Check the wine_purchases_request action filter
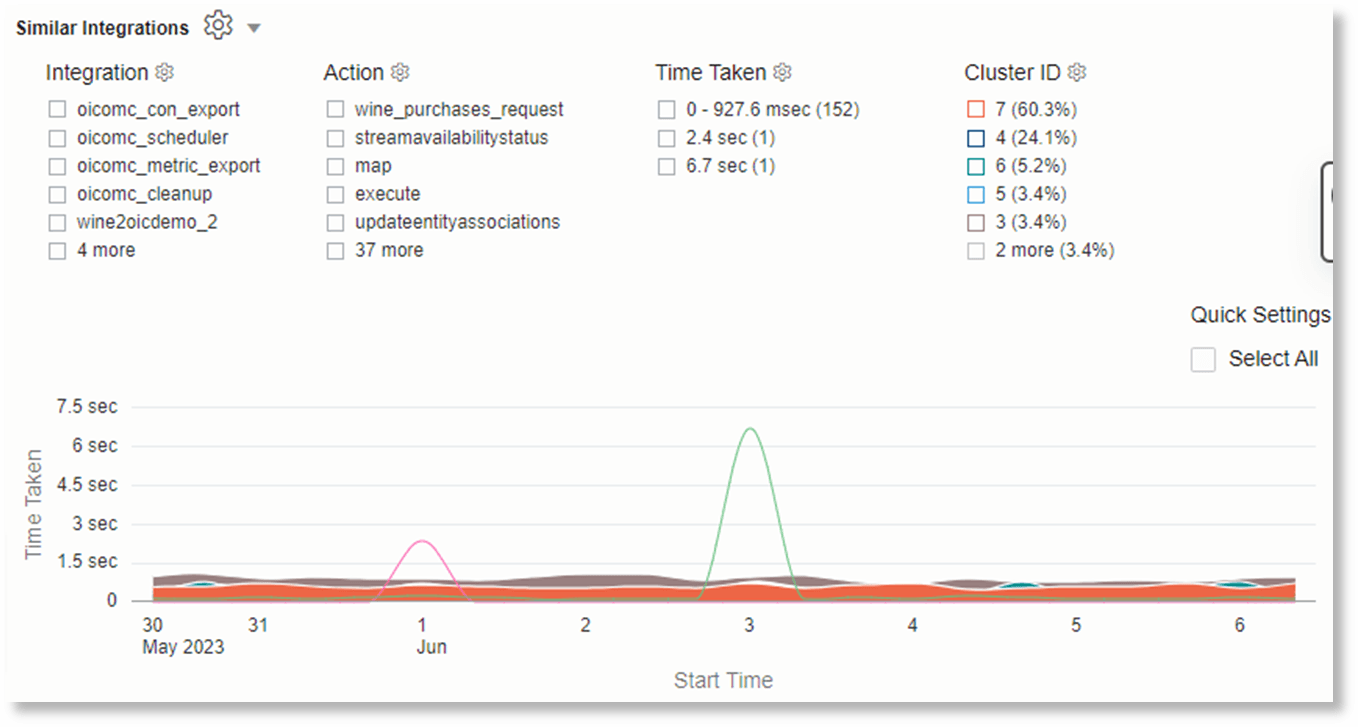The height and width of the screenshot is (727, 1358). (335, 109)
